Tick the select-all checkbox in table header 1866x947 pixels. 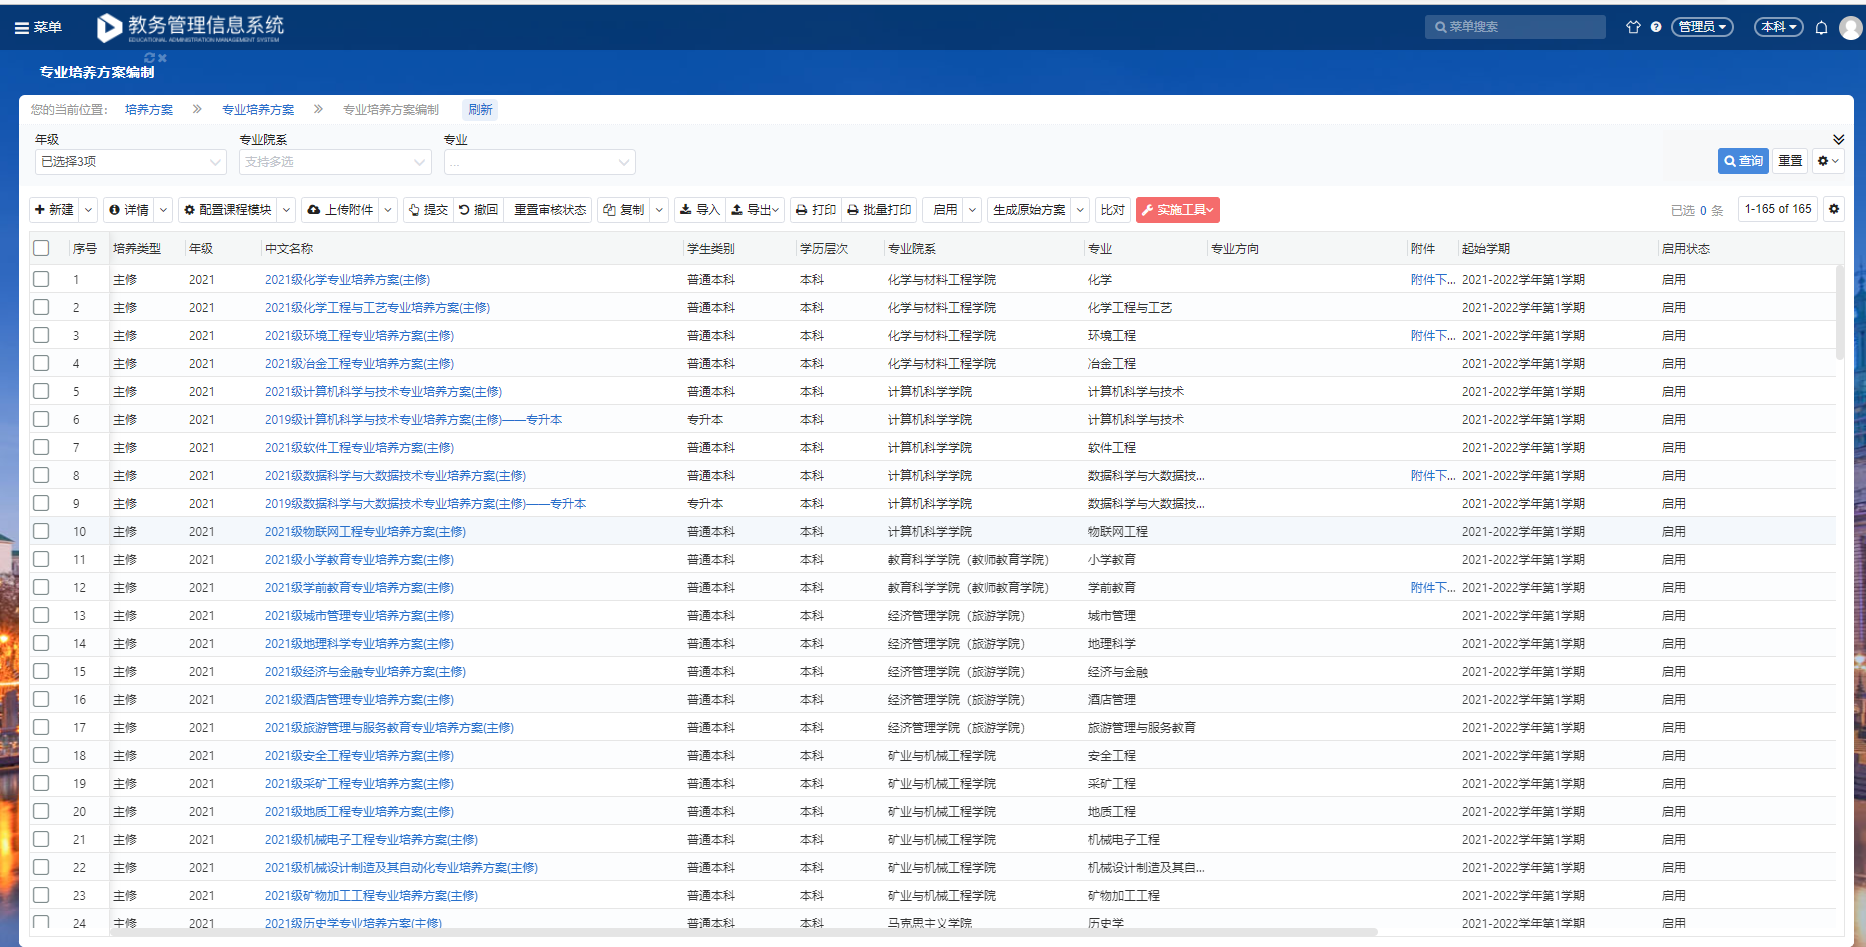pyautogui.click(x=41, y=248)
